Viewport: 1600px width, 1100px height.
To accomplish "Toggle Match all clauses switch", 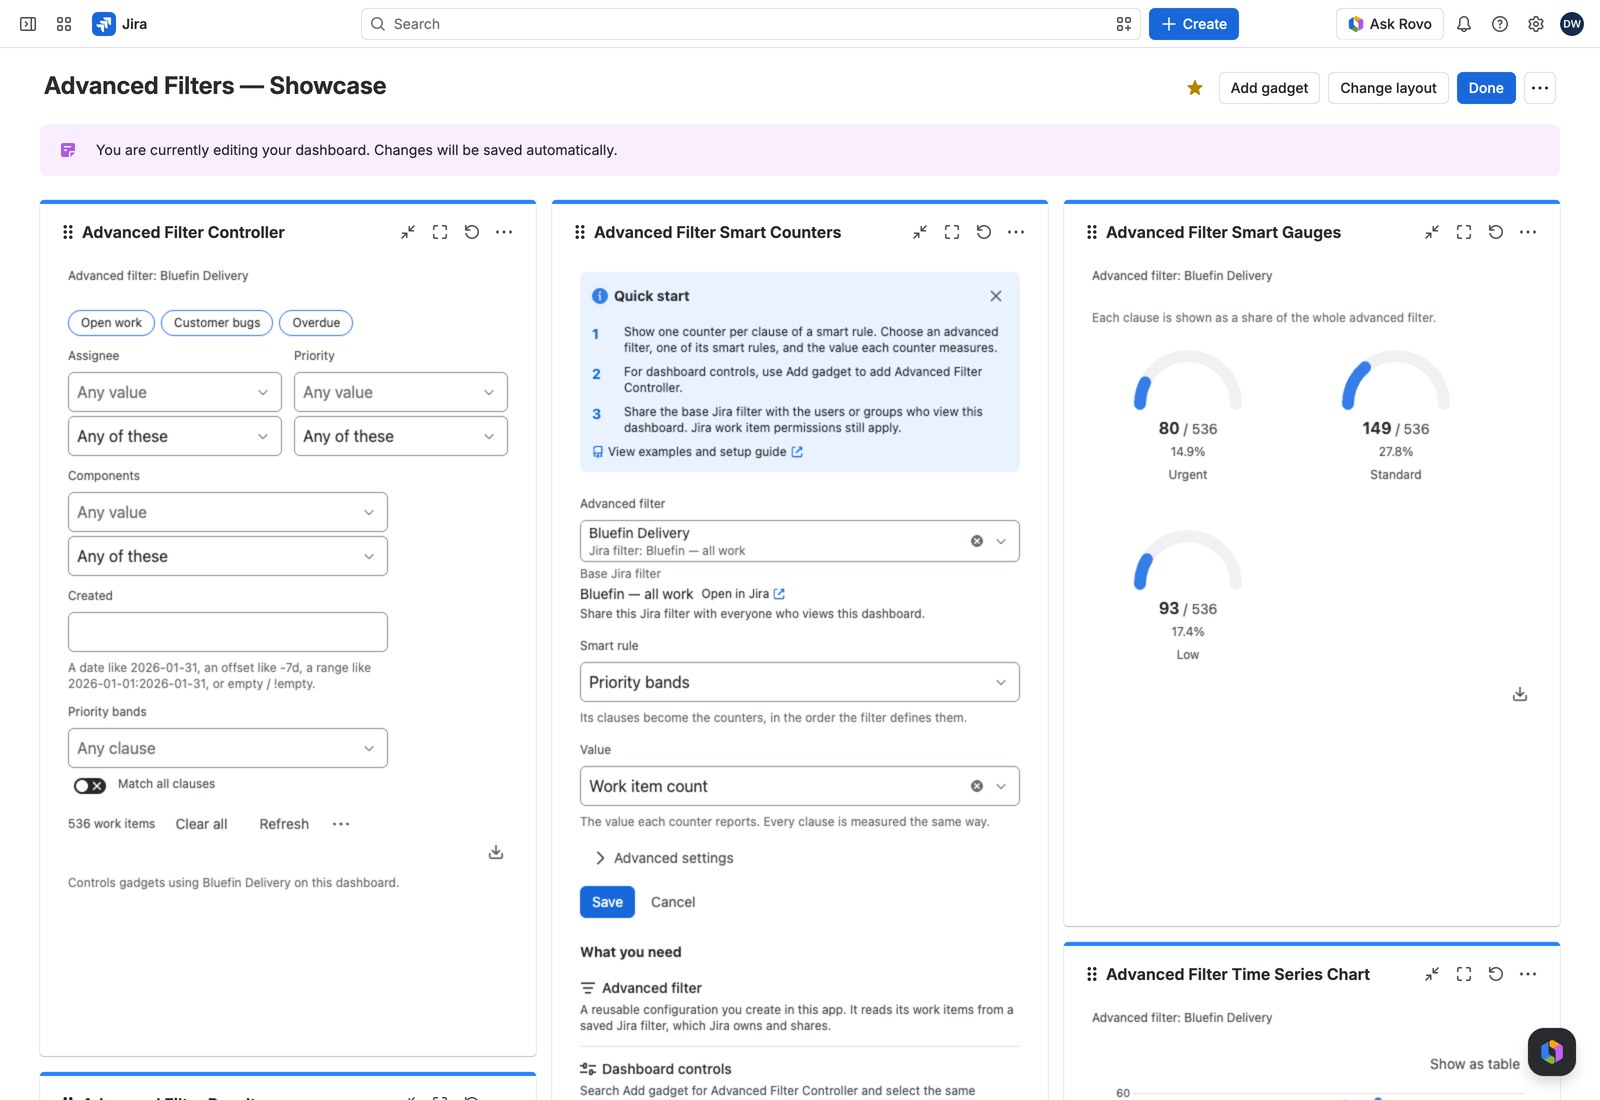I will point(90,786).
